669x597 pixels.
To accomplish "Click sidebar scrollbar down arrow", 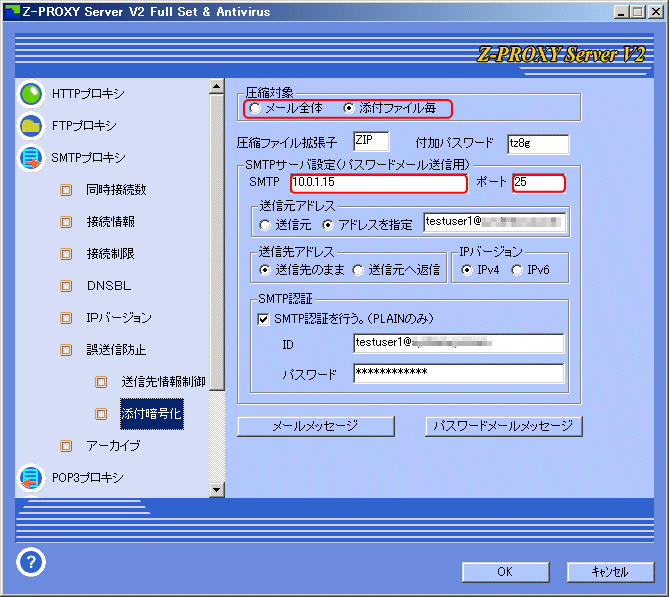I will (217, 490).
